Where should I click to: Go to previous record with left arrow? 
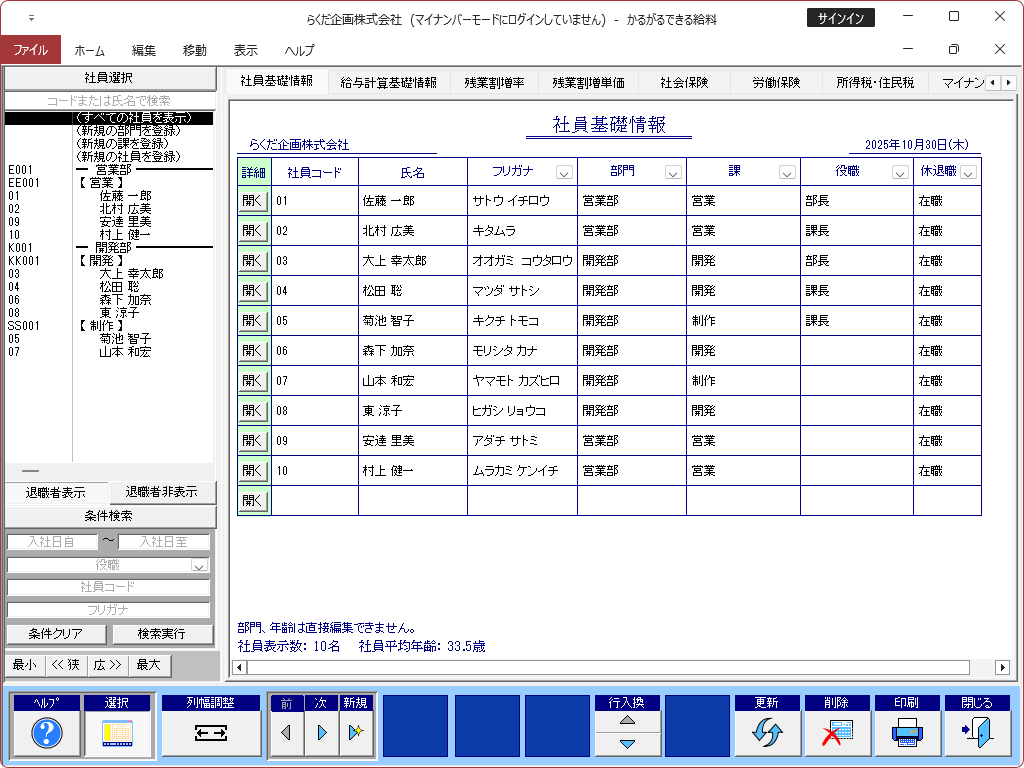(x=286, y=734)
